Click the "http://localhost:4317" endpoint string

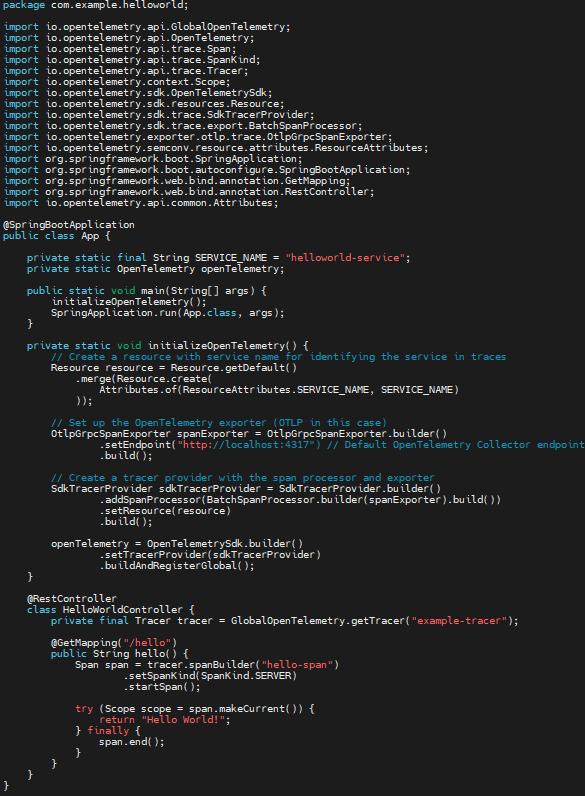coord(249,445)
